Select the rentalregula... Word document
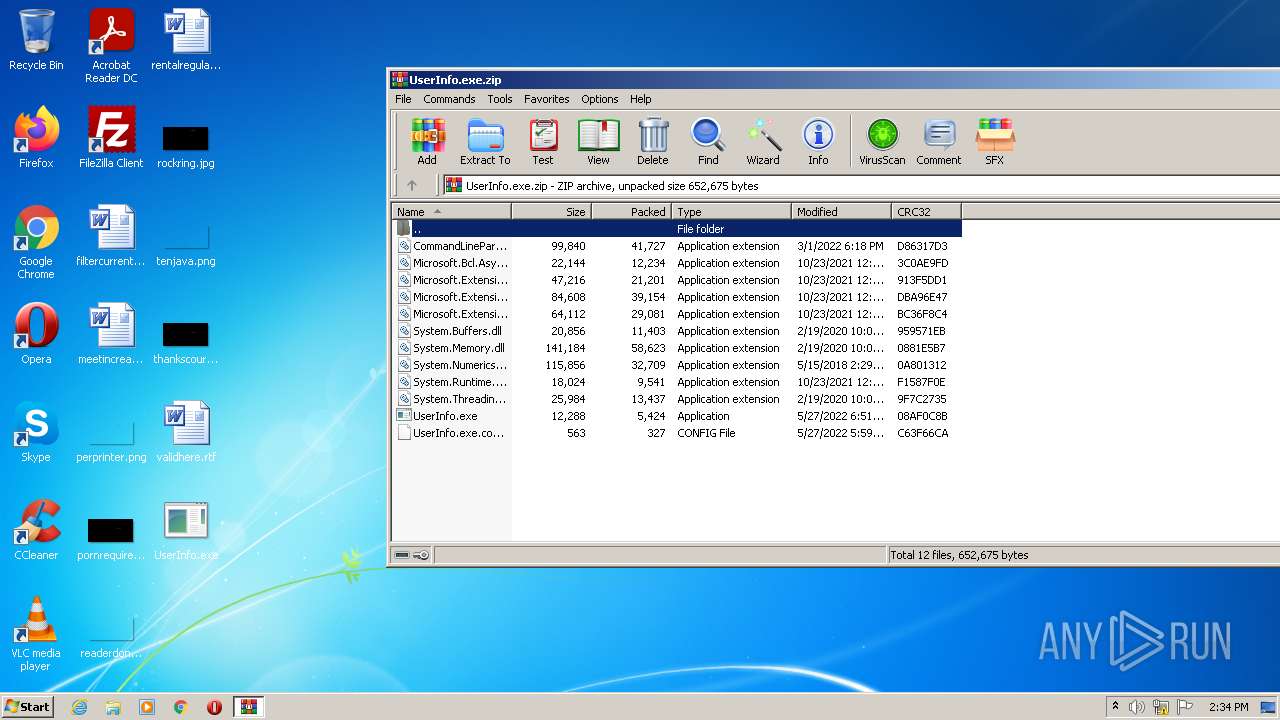This screenshot has width=1280, height=720. pyautogui.click(x=186, y=40)
